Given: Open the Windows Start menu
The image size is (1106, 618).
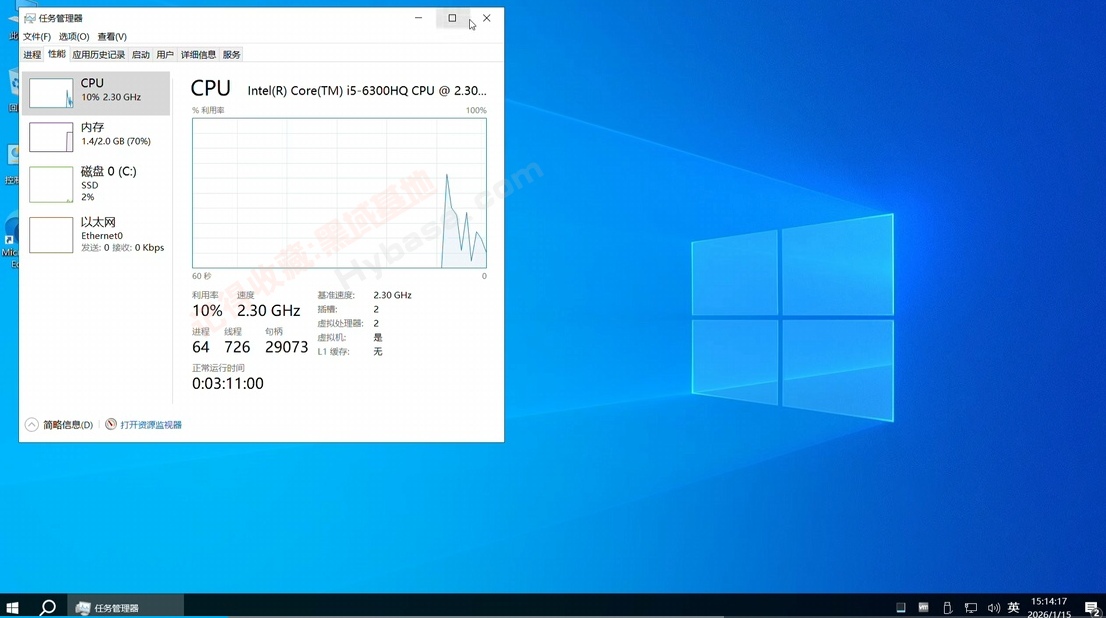Looking at the screenshot, I should coord(13,607).
